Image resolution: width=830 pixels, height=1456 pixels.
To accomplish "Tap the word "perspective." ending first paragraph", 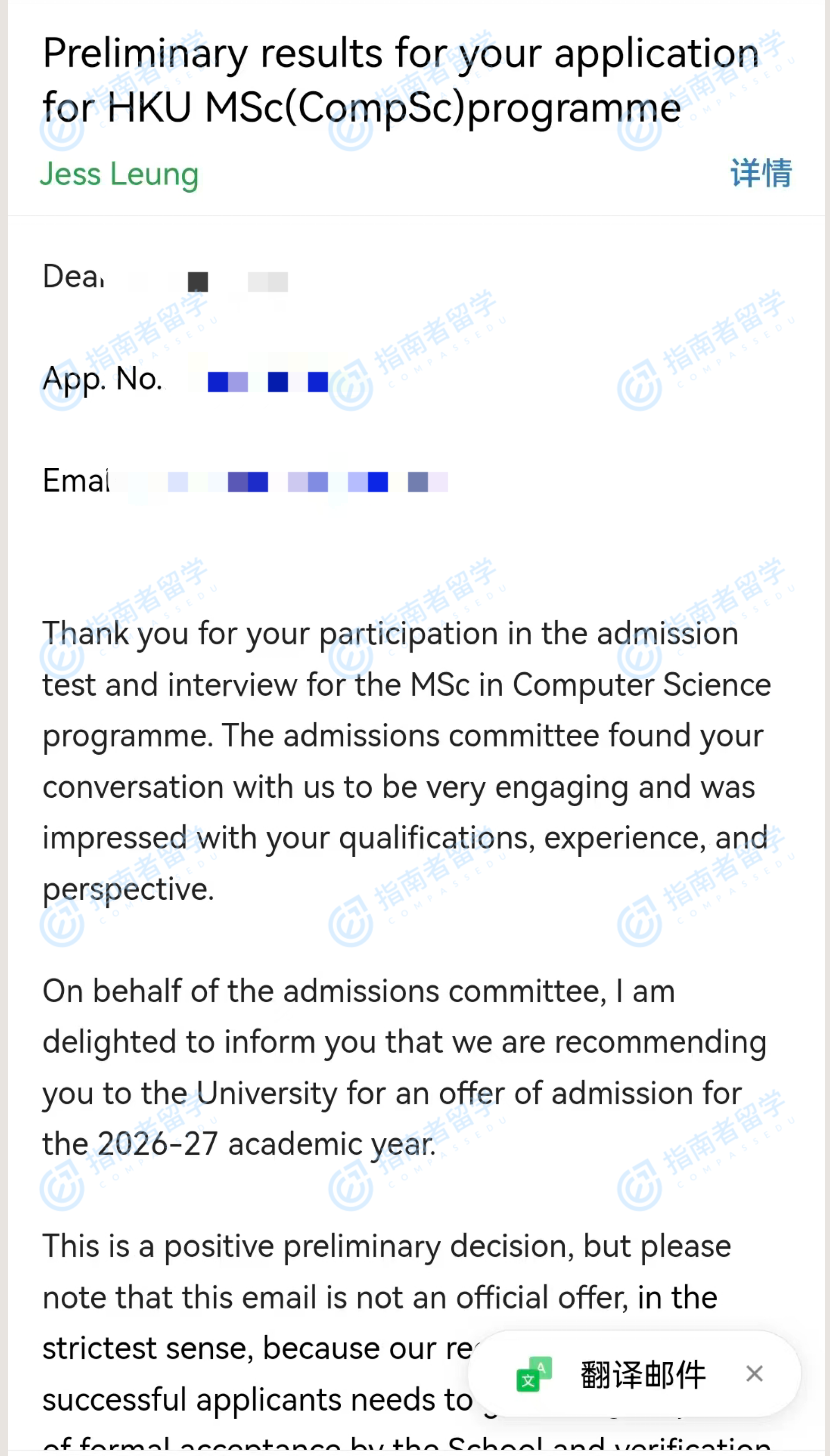I will (x=128, y=889).
